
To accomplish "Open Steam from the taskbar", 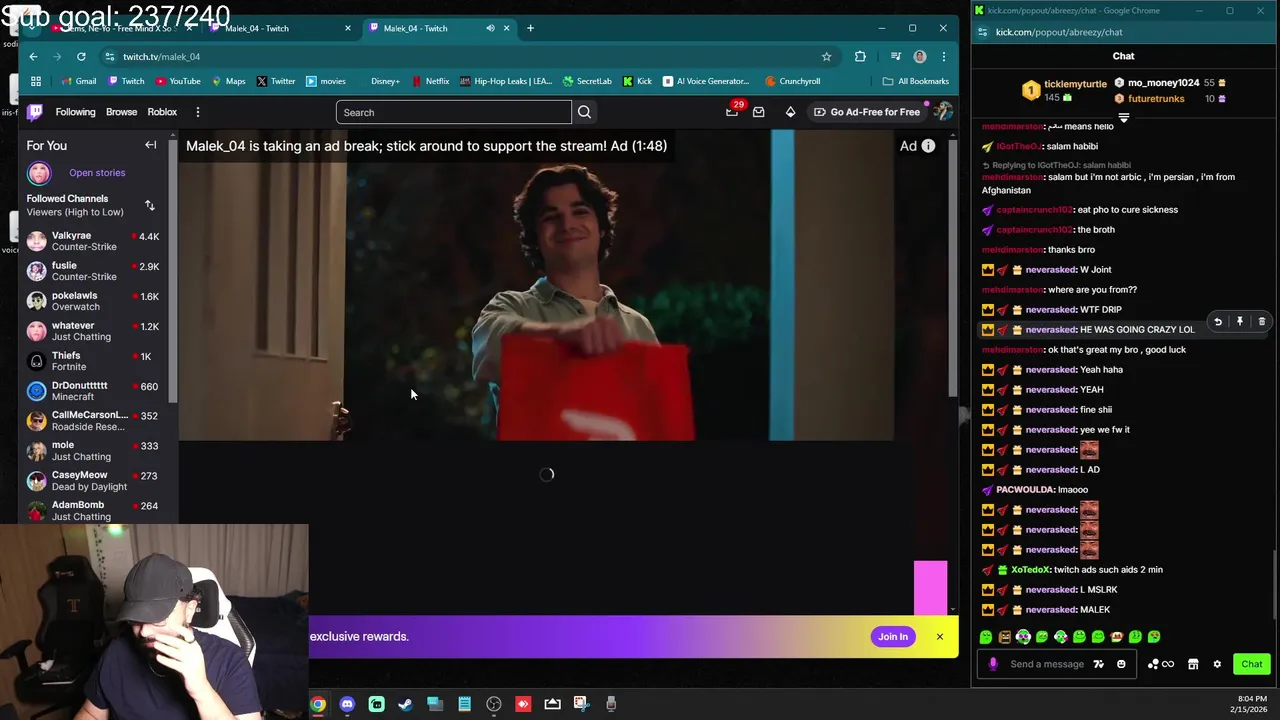I will tap(405, 704).
